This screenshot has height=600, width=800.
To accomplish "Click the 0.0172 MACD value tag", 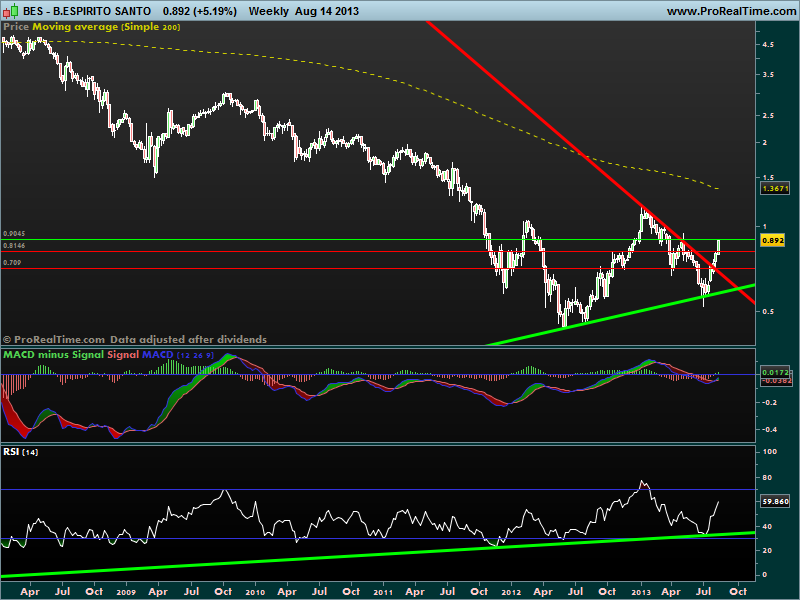I will coord(775,373).
